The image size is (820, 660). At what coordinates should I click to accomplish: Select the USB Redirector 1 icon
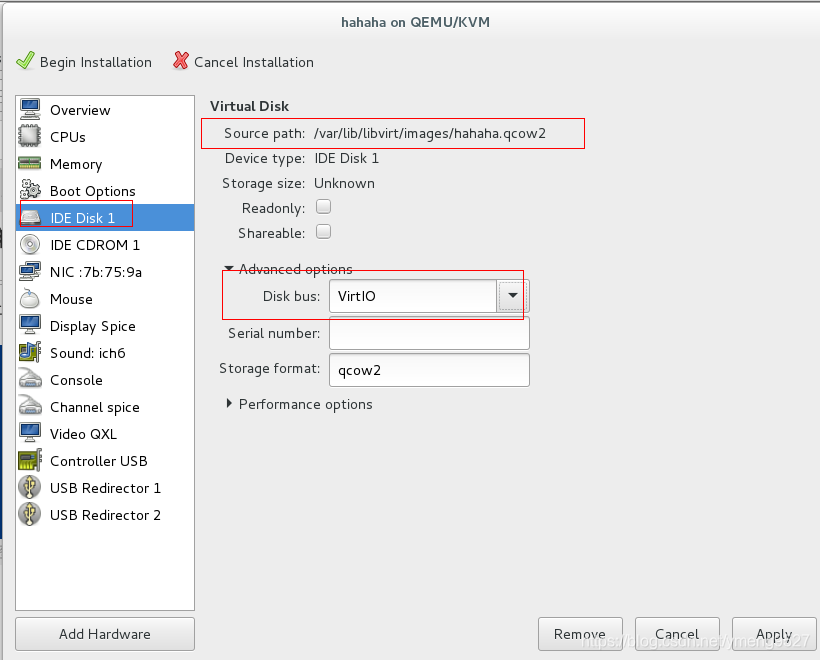[x=30, y=487]
